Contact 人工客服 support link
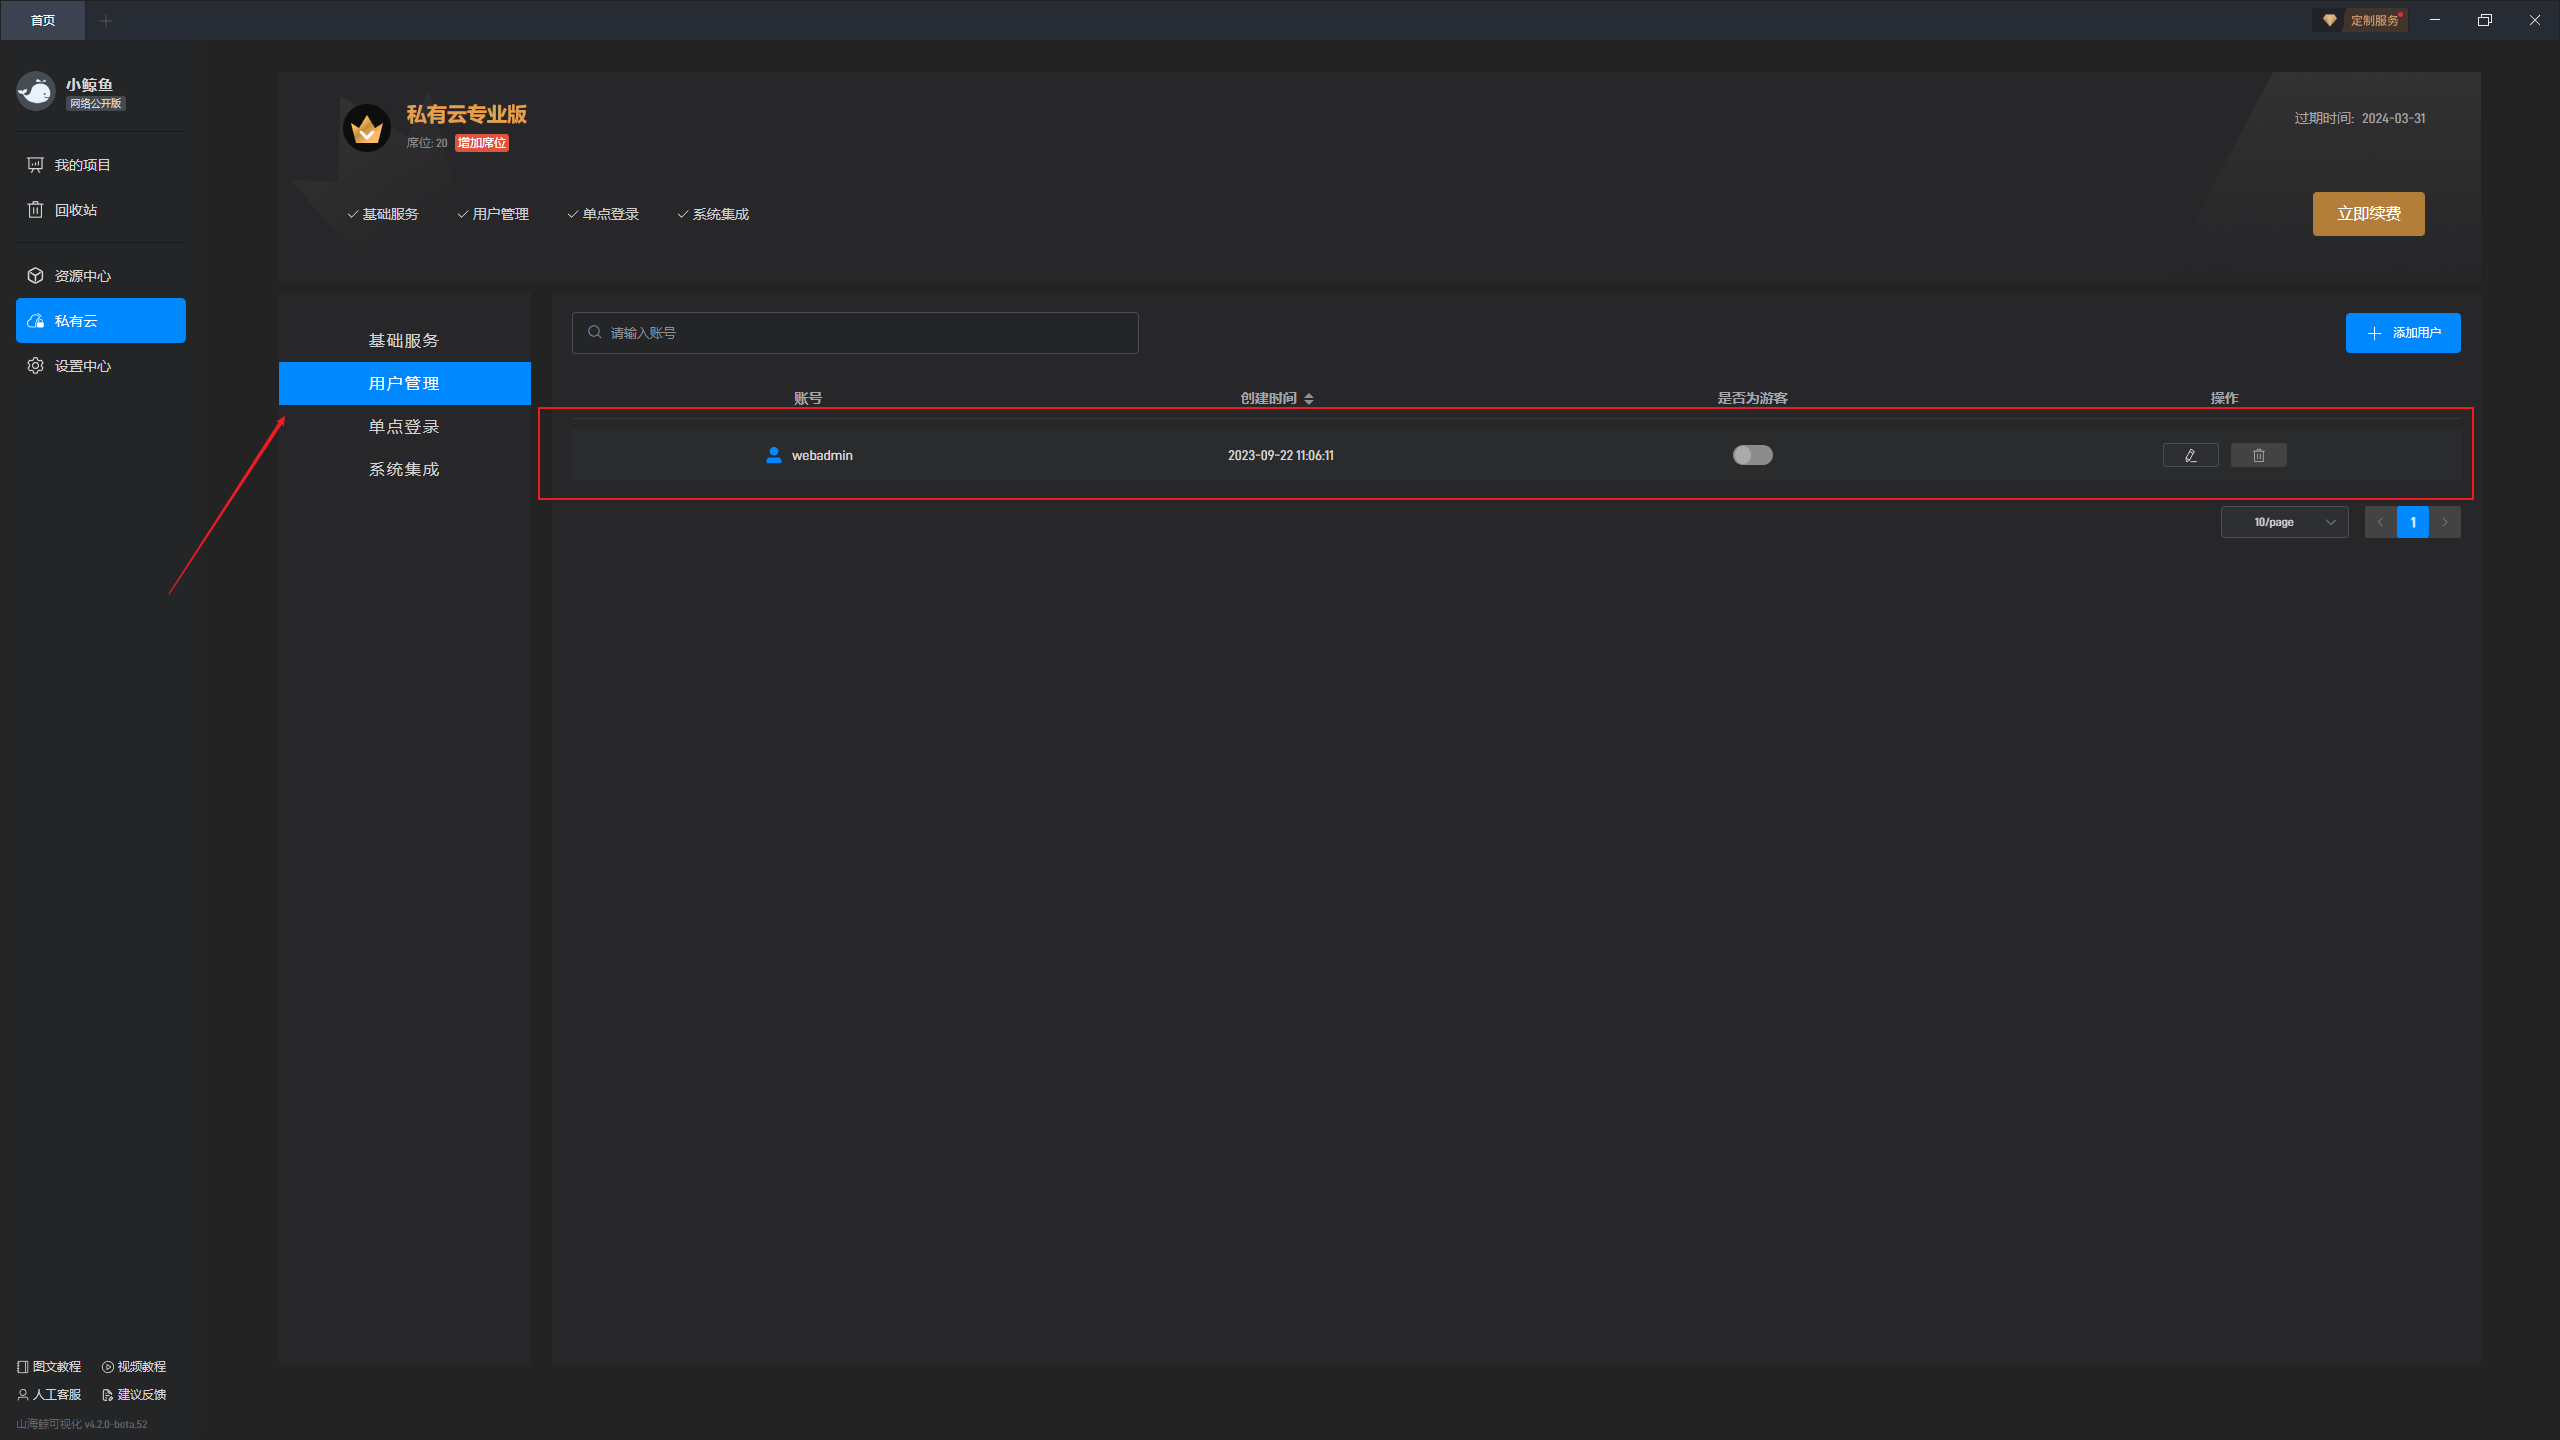2560x1440 pixels. click(49, 1395)
